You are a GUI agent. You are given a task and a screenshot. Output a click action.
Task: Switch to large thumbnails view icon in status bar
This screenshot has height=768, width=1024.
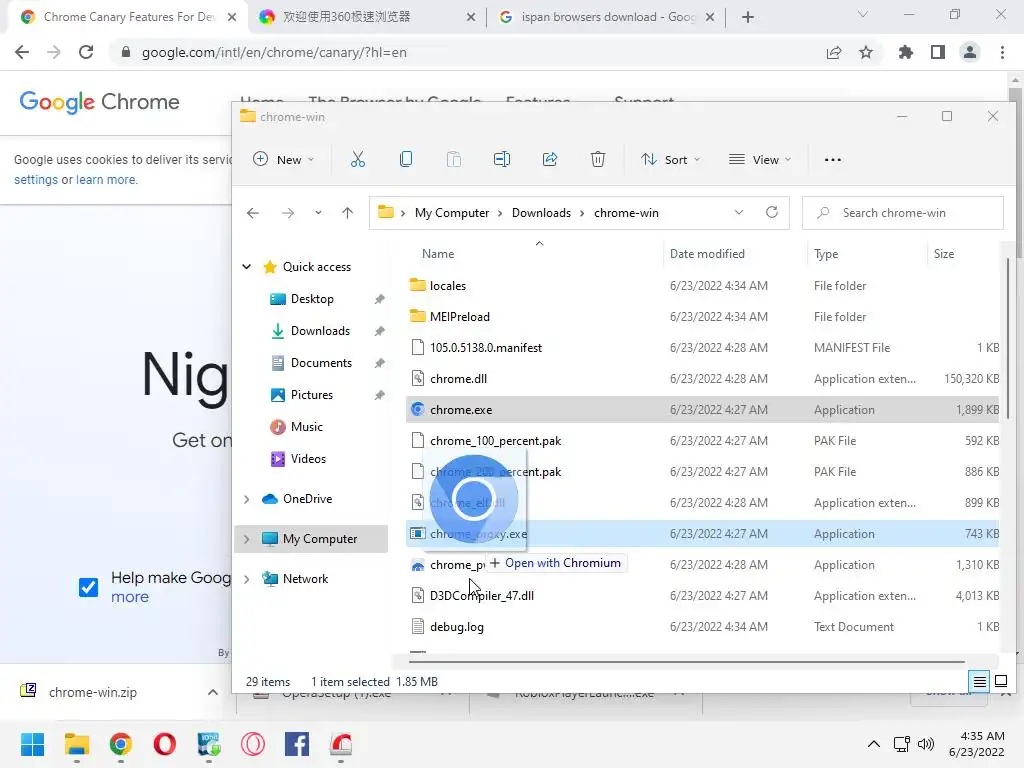pos(1000,682)
